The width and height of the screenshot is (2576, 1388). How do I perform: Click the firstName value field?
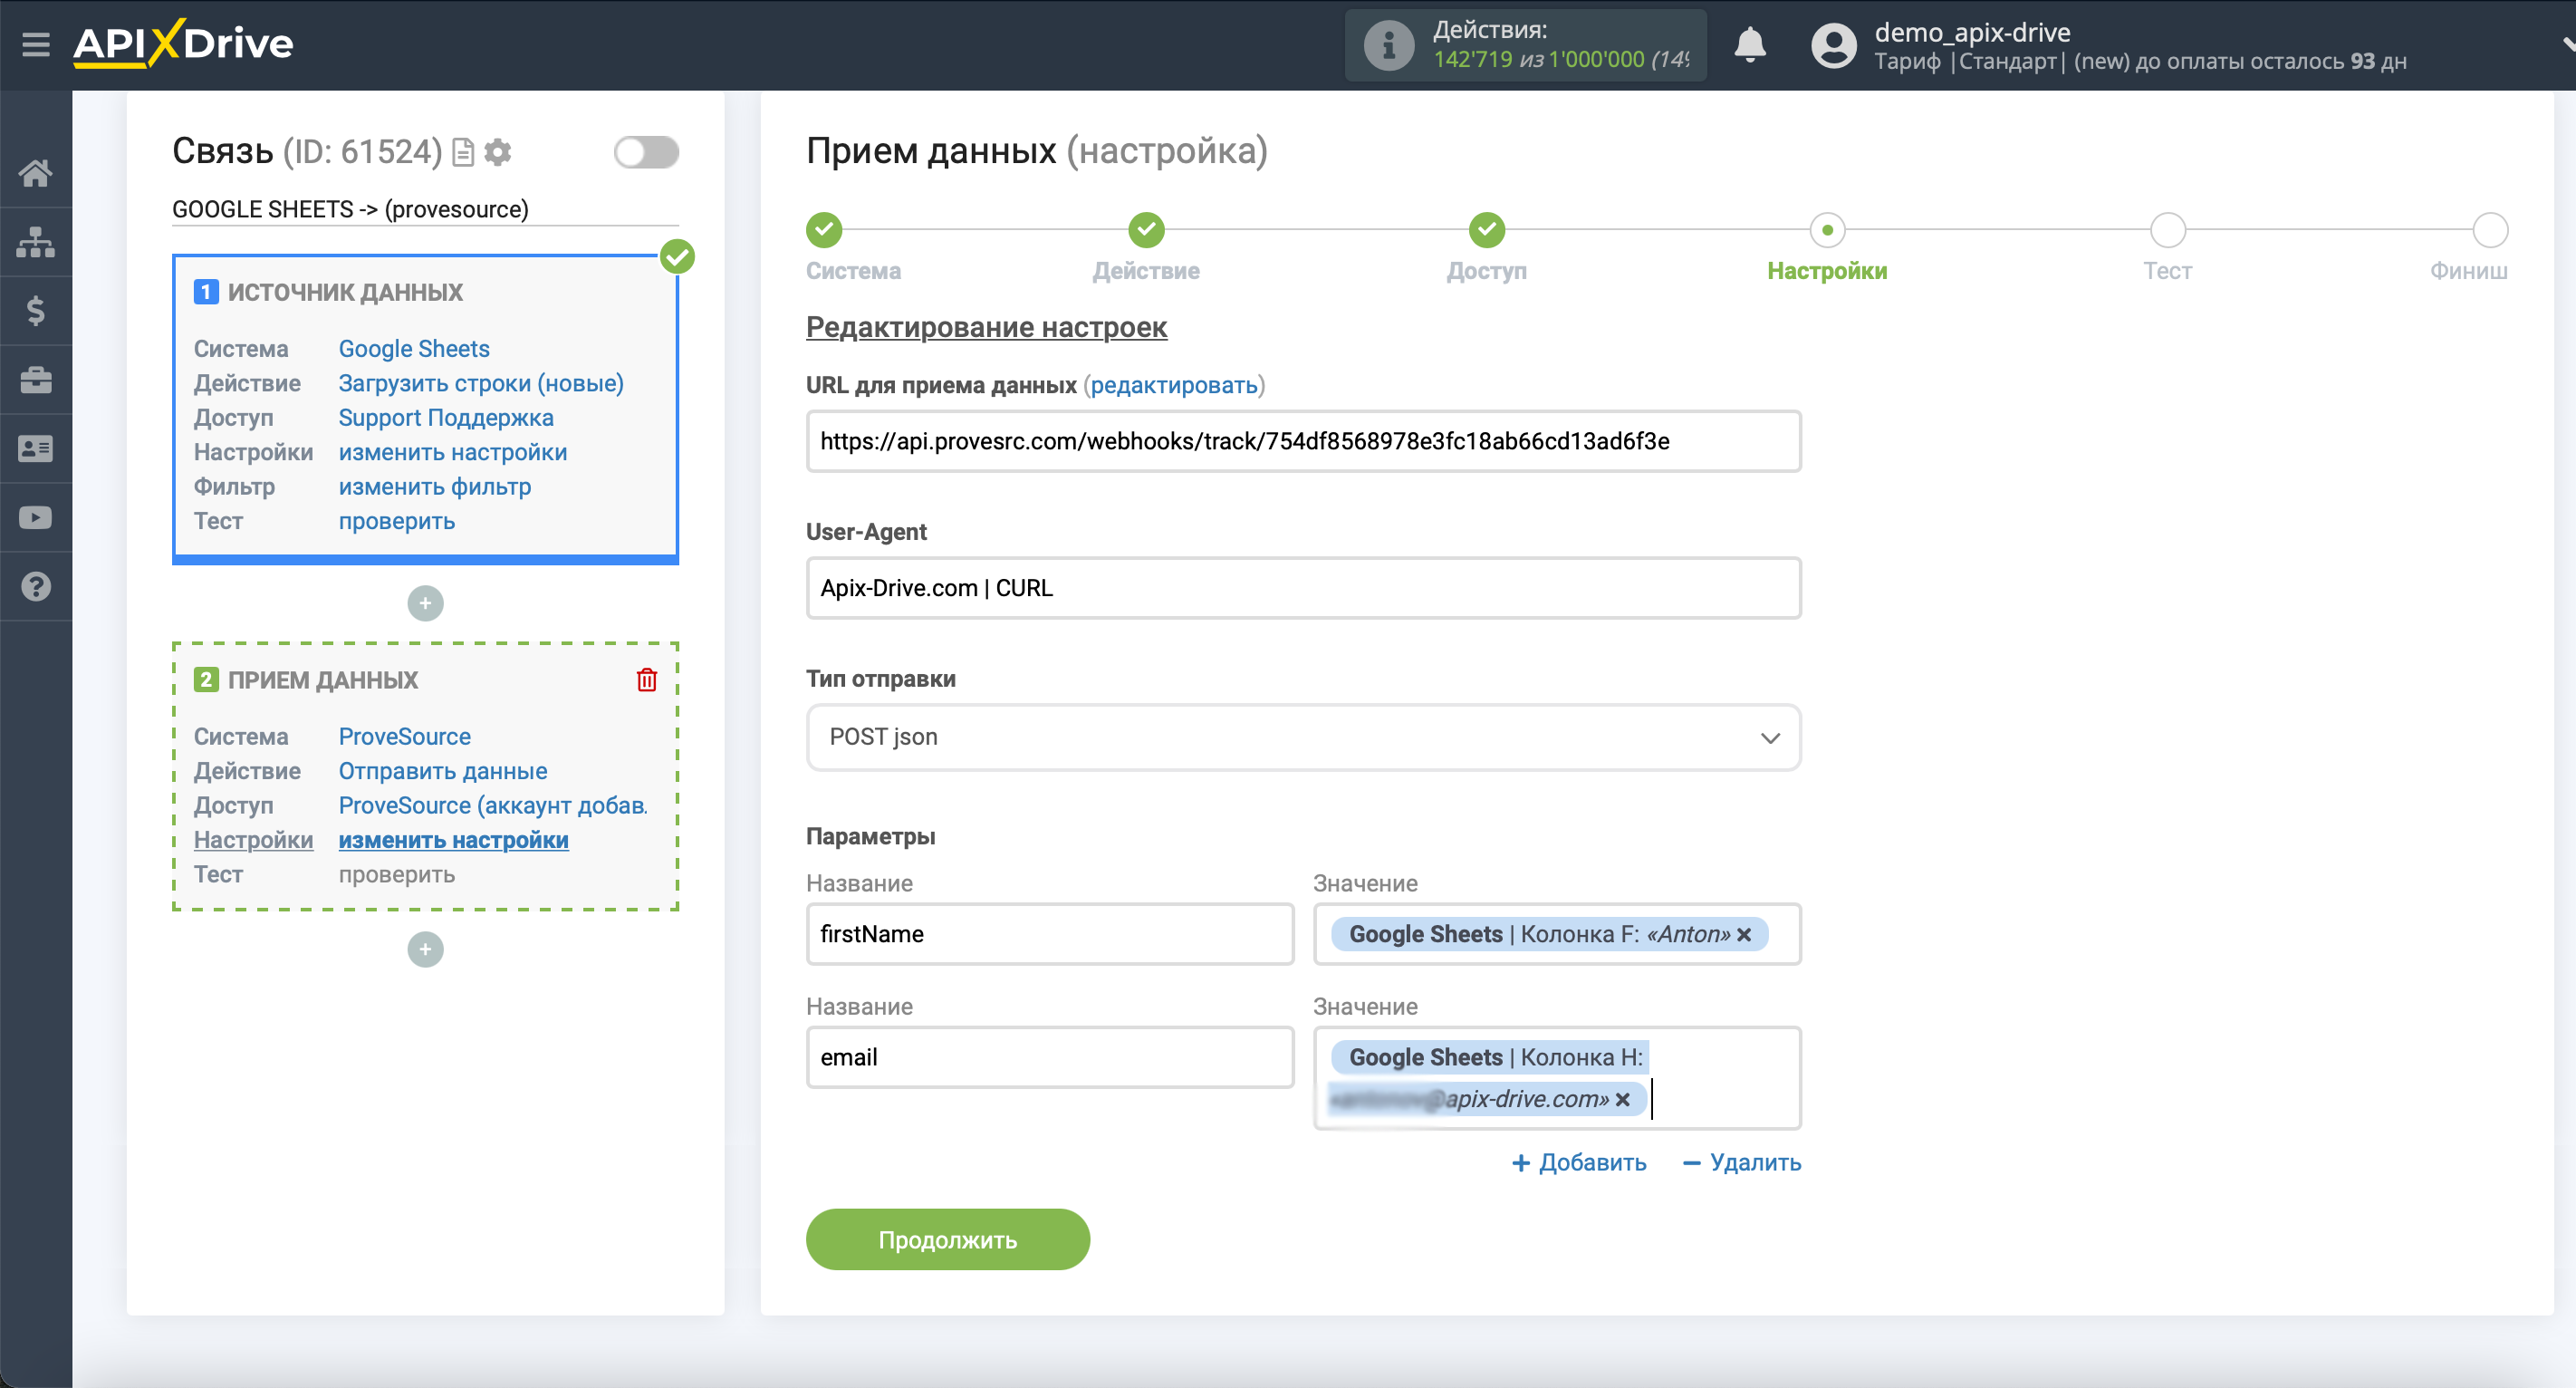1556,935
